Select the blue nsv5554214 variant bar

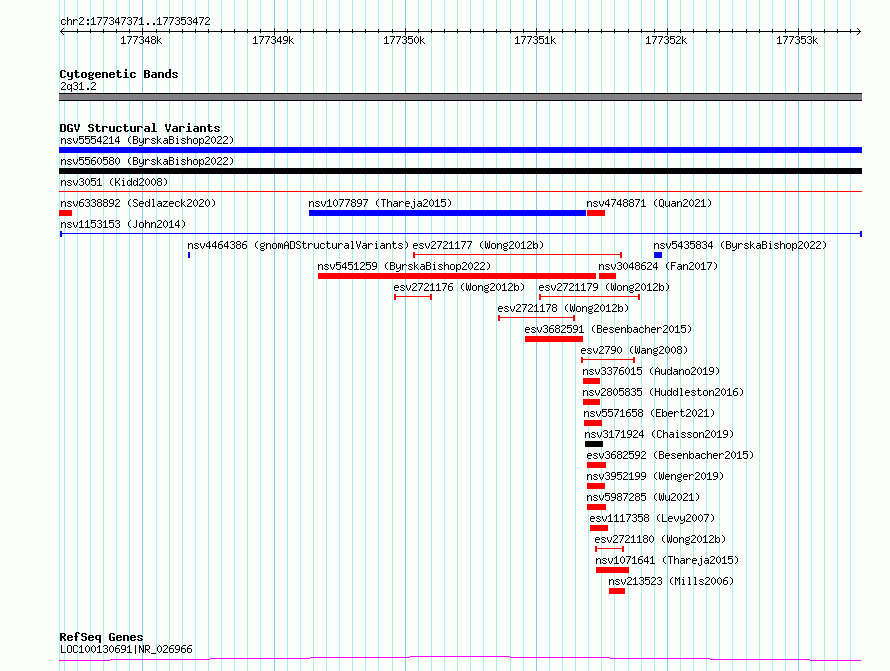click(x=460, y=150)
